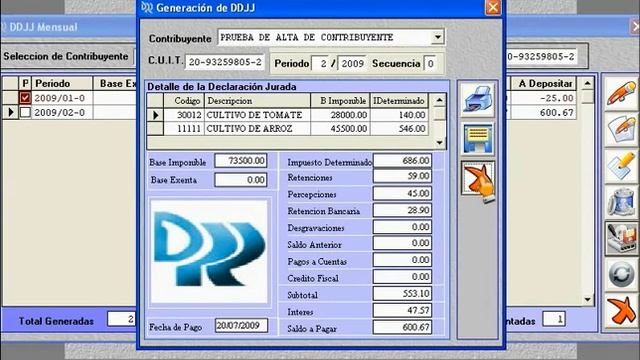Image resolution: width=640 pixels, height=360 pixels.
Task: Click the recycle bin delete icon
Action: (621, 202)
